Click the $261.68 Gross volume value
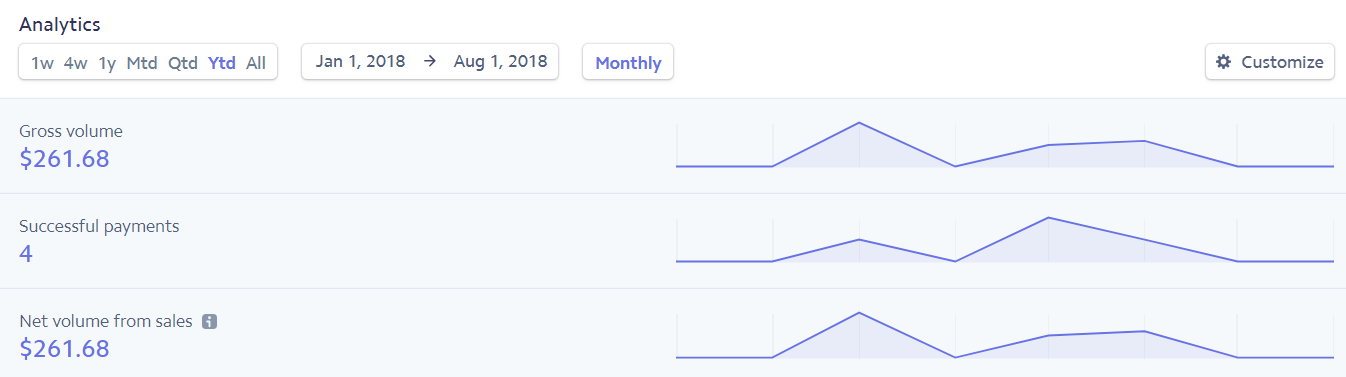Viewport: 1346px width, 377px height. click(x=64, y=158)
